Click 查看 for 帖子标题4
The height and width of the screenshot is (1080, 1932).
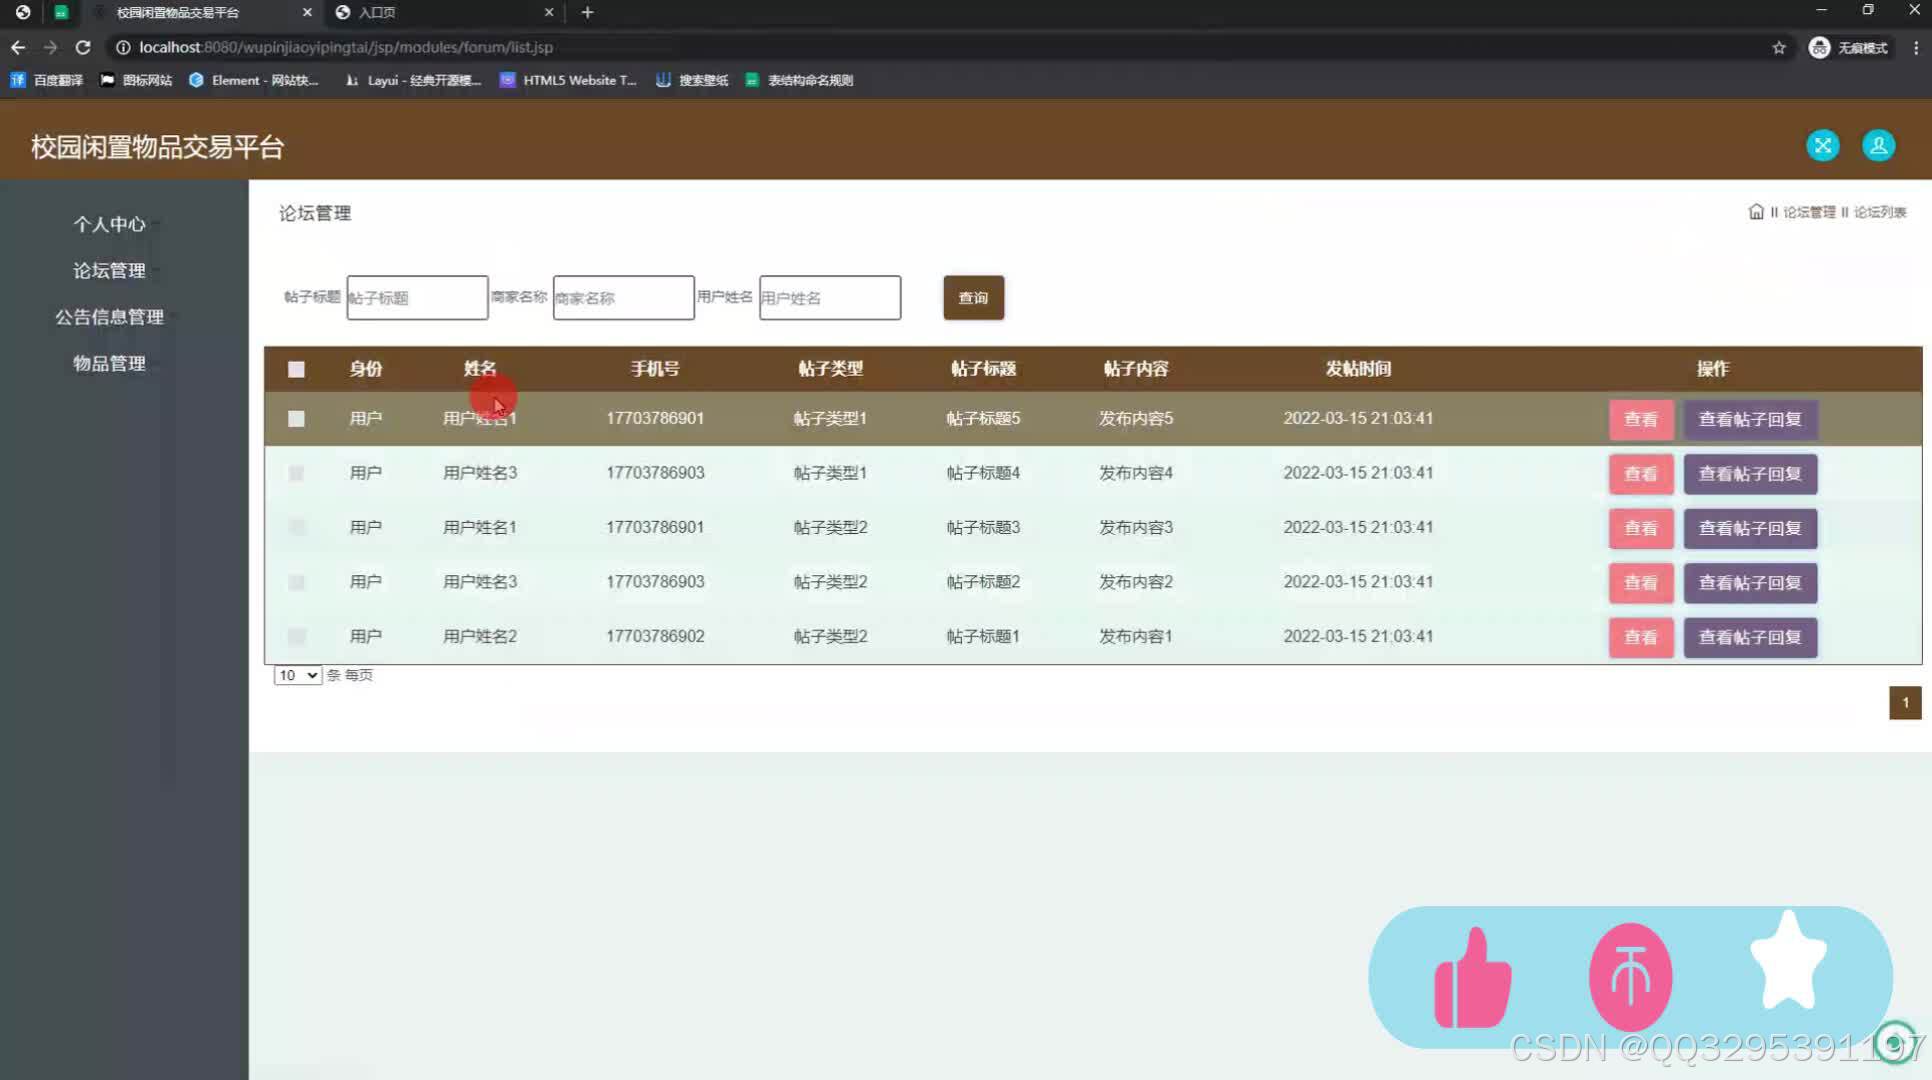(1640, 474)
